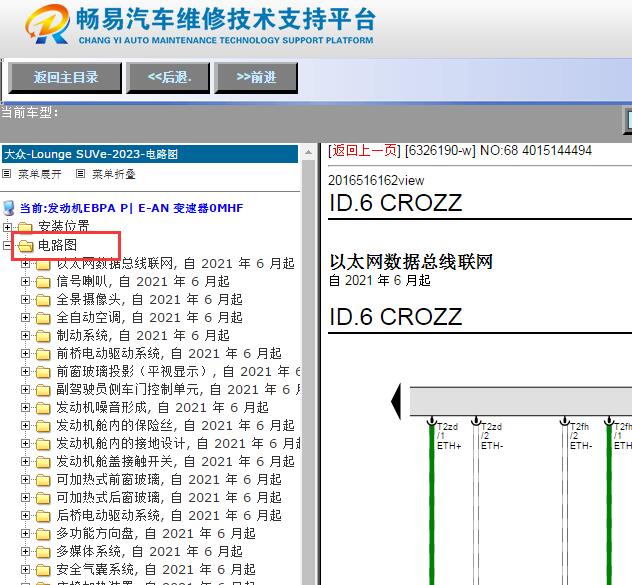Click open folder icon of 电路图
Viewport: 632px width, 585px height.
pyautogui.click(x=25, y=246)
